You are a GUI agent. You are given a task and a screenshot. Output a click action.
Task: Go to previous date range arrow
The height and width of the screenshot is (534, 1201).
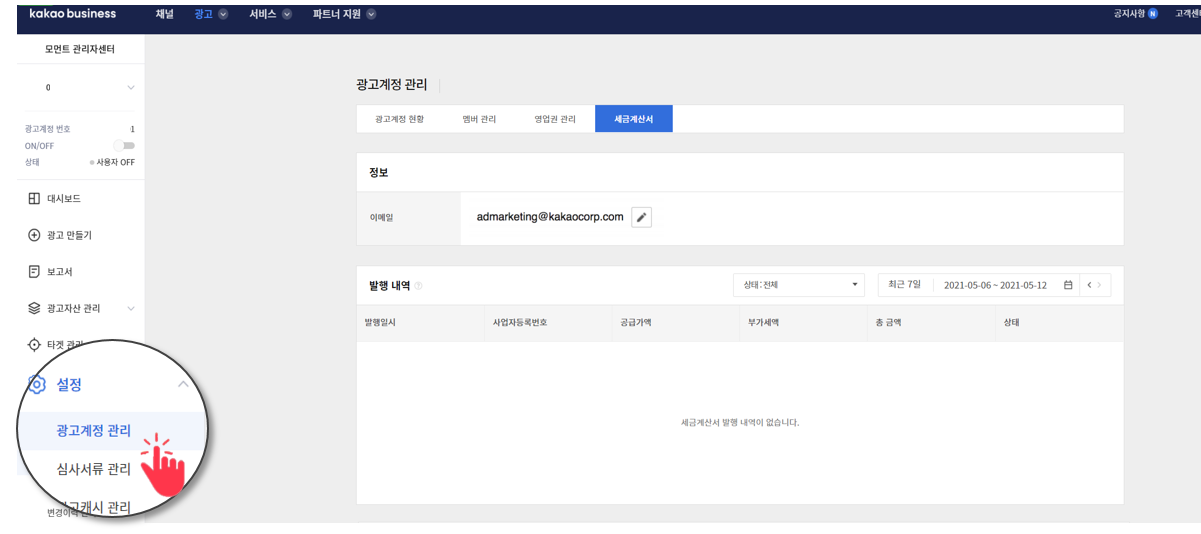click(1089, 285)
